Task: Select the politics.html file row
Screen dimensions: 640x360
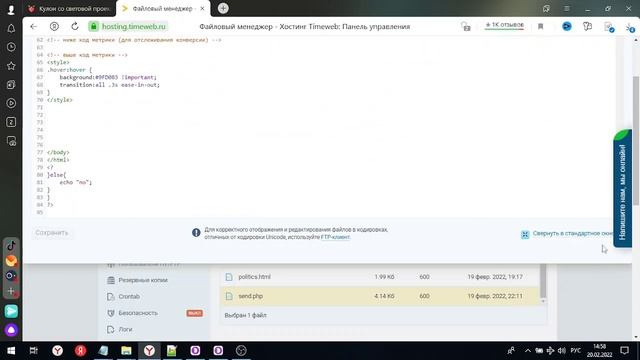Action: point(380,277)
